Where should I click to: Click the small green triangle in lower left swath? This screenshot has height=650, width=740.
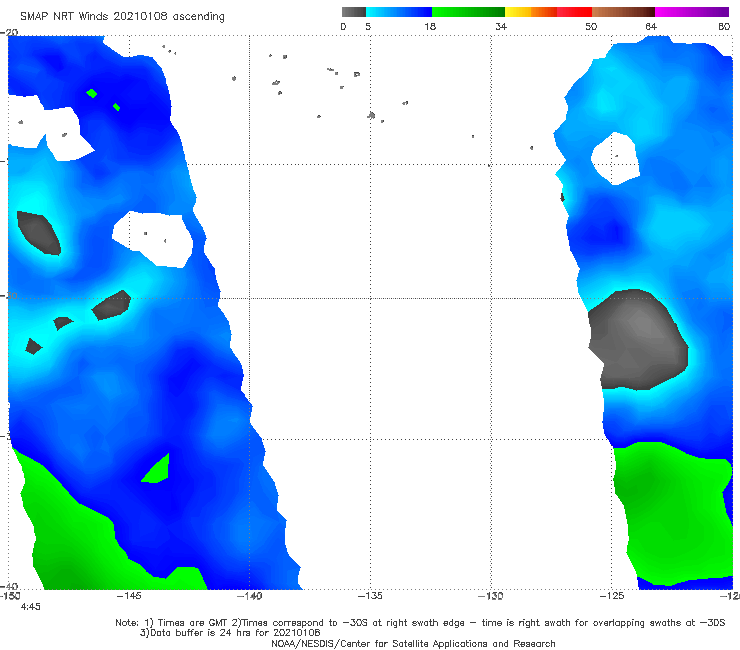(x=157, y=470)
